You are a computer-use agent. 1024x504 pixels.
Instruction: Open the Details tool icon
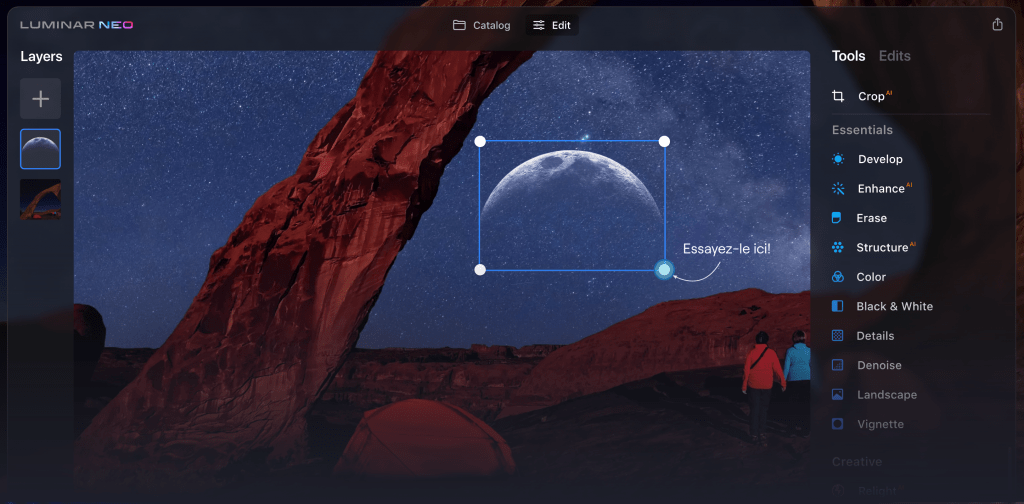[x=838, y=336]
